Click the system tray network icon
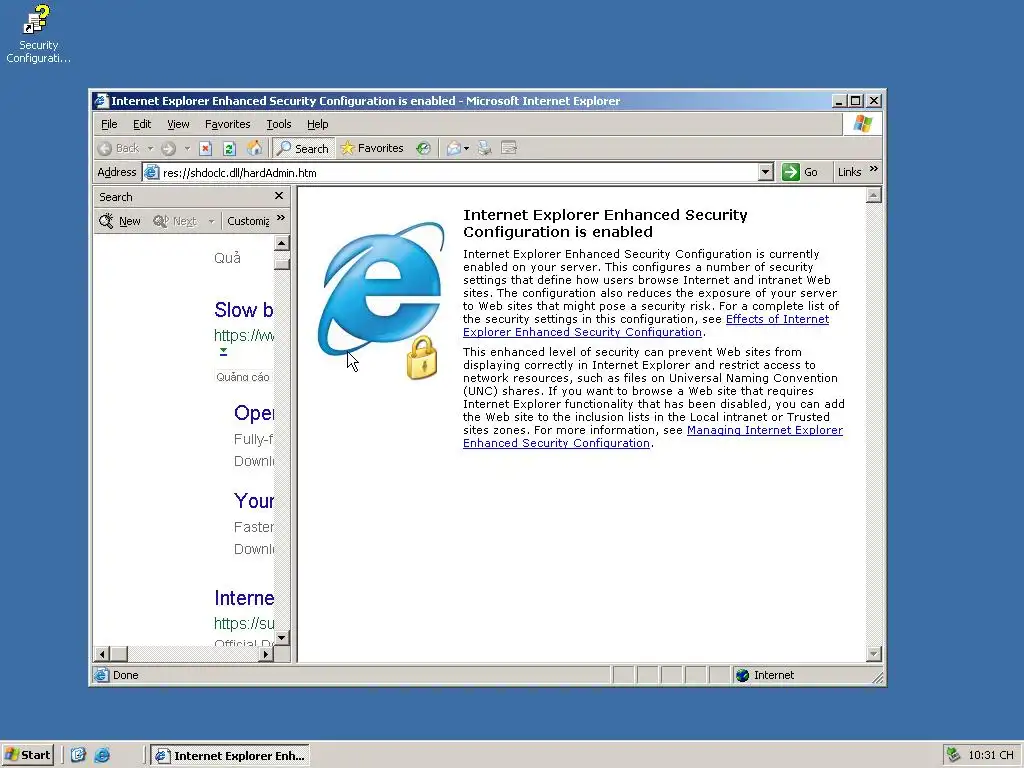The width and height of the screenshot is (1024, 768). (x=953, y=755)
